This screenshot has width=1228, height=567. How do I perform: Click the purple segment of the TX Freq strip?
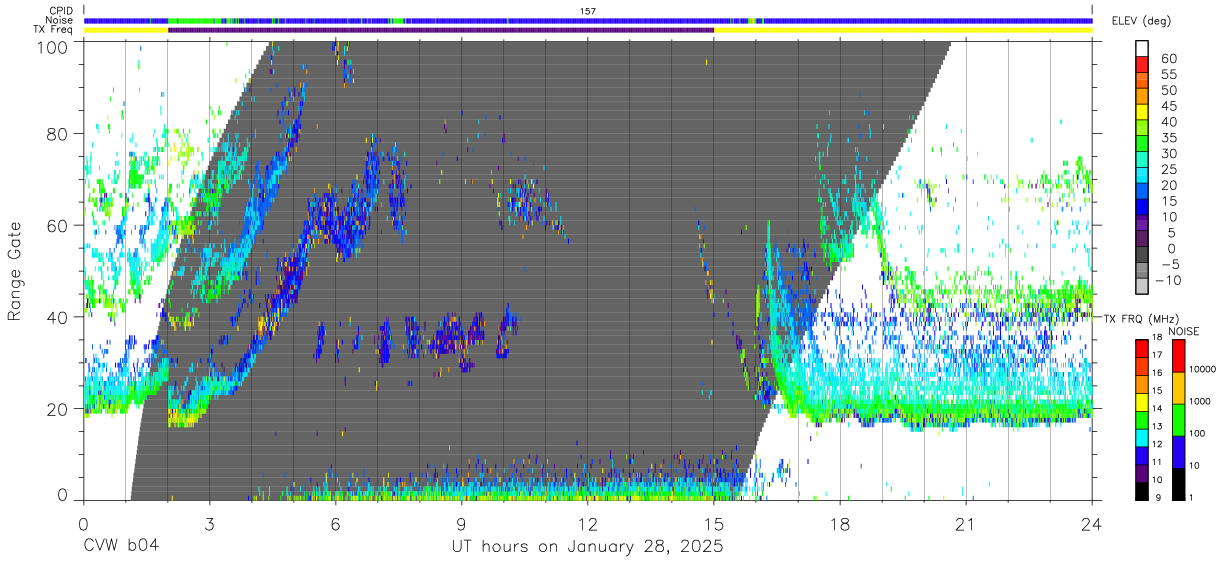[x=441, y=30]
